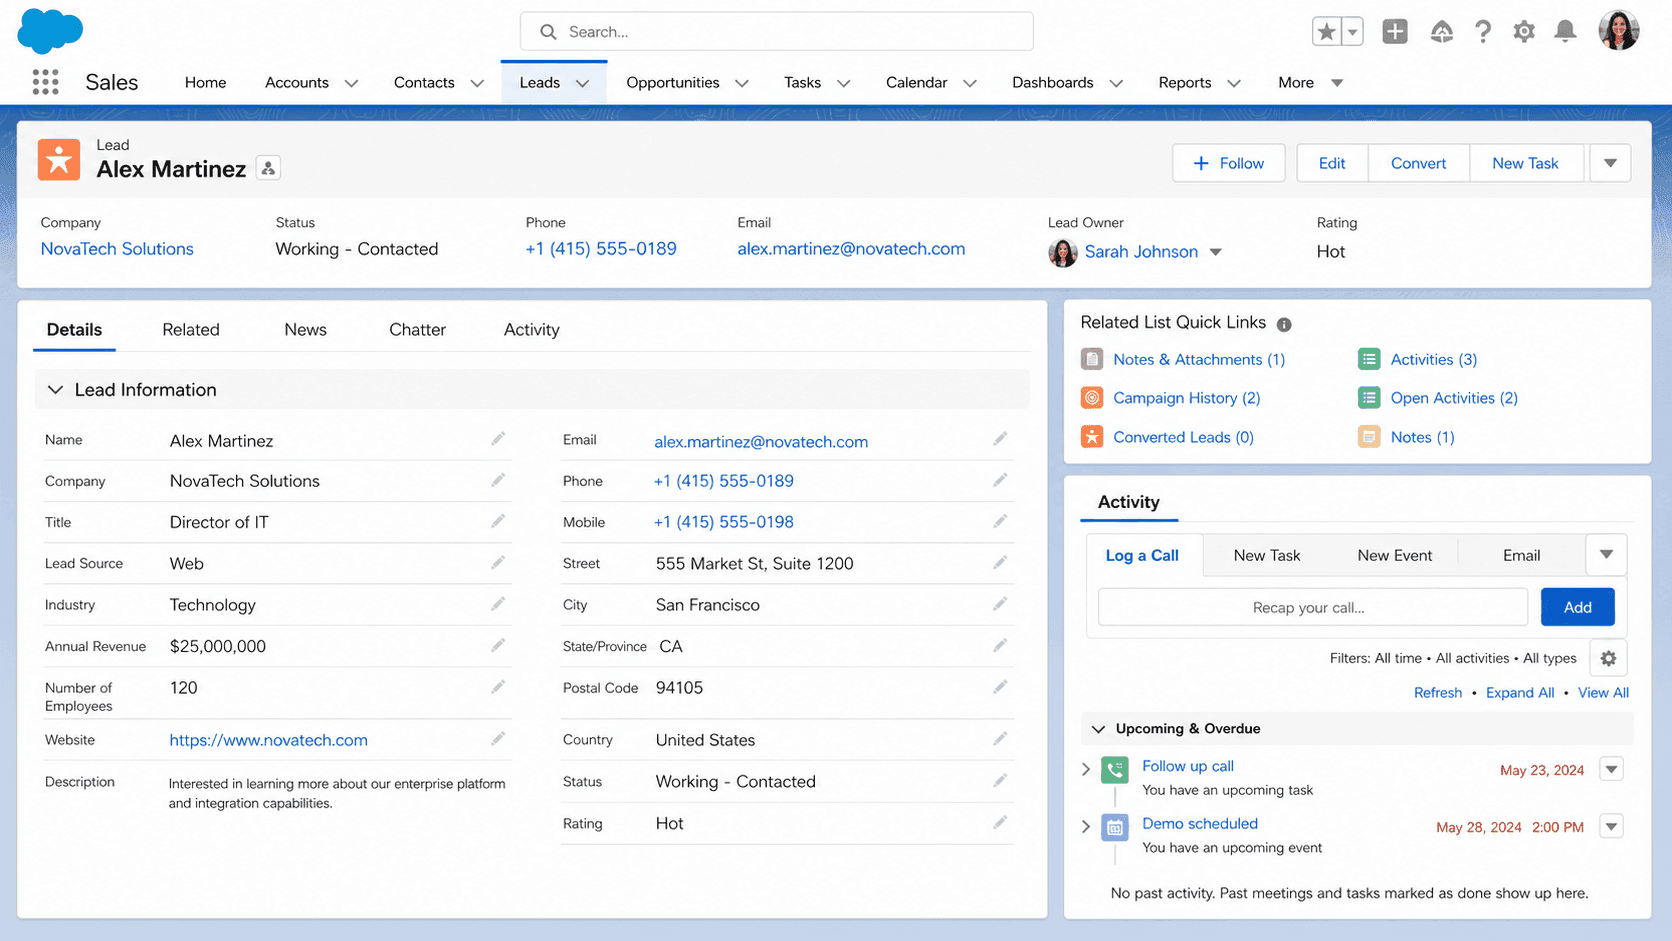Viewport: 1672px width, 941px height.
Task: Click the Favorites star icon
Action: tap(1326, 32)
